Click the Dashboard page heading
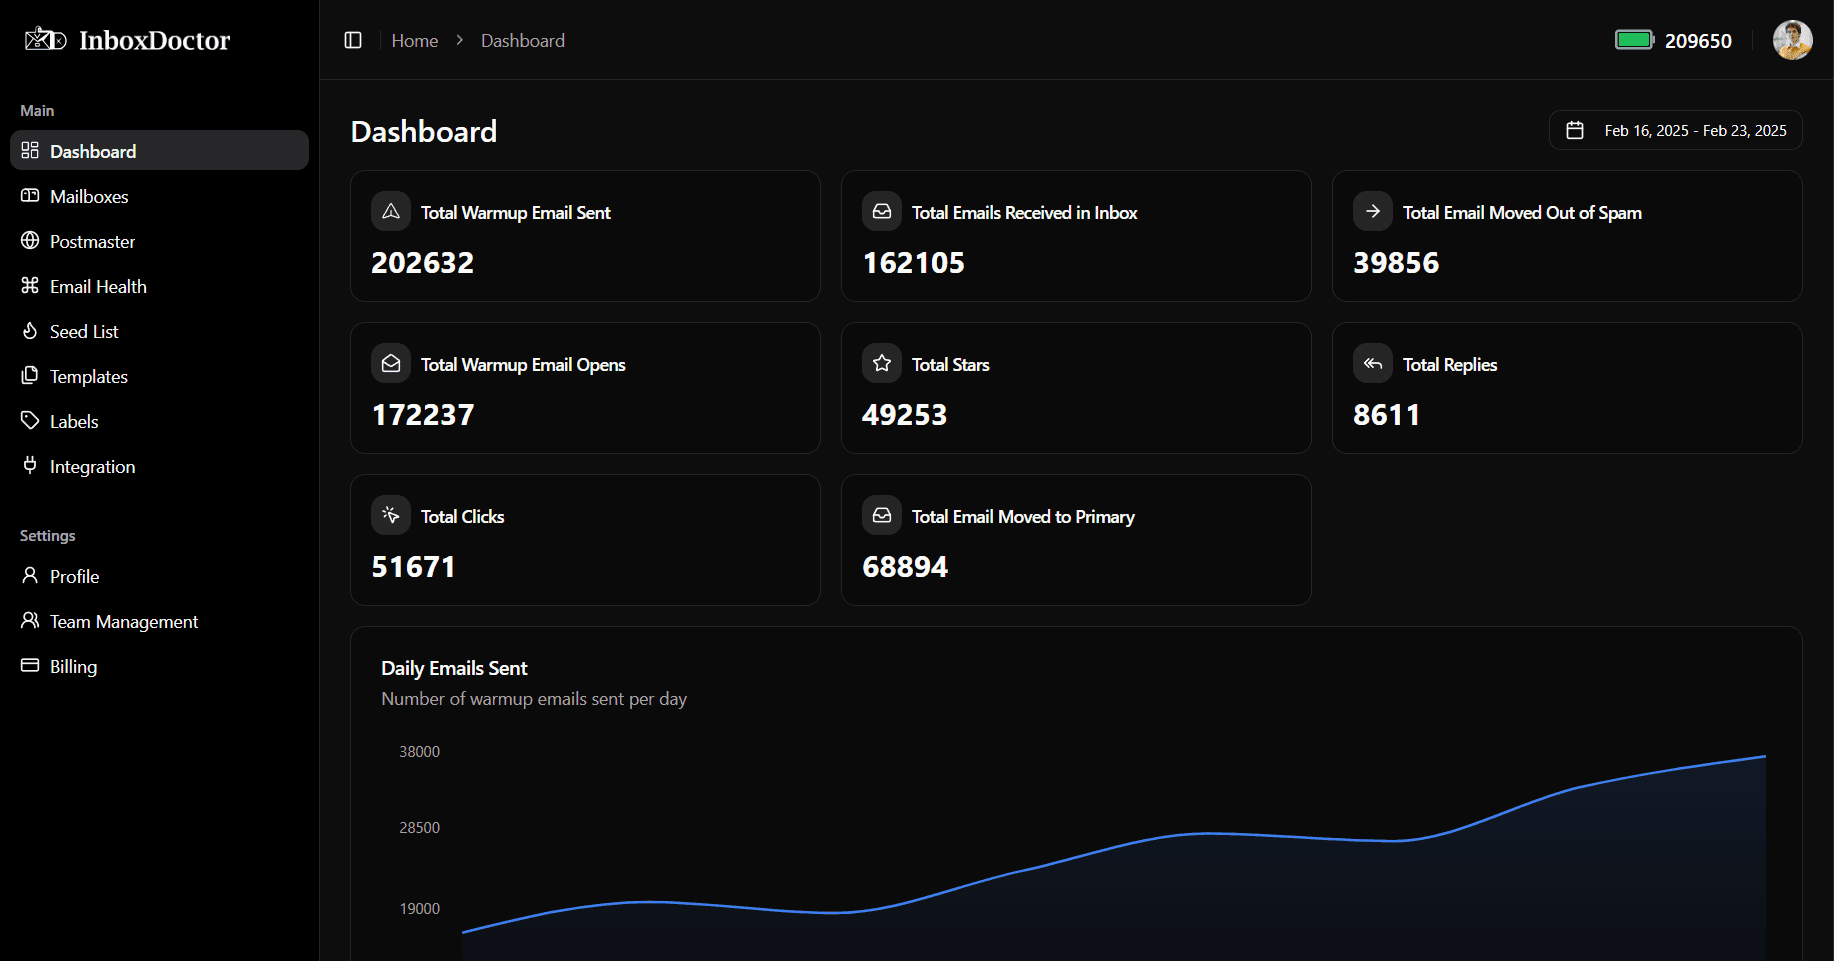The image size is (1834, 961). 424,131
